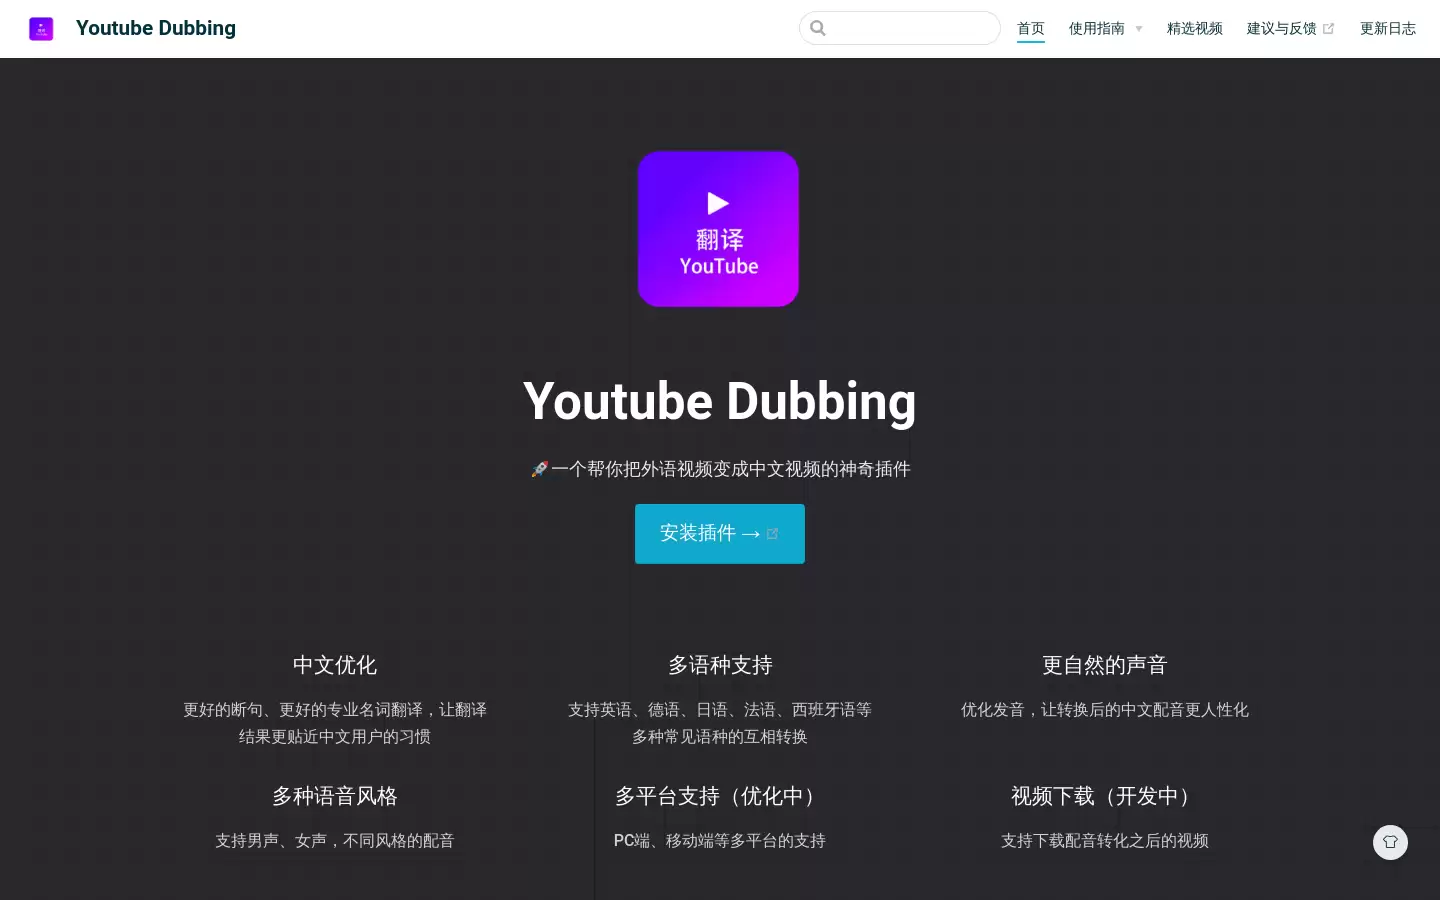Click the 多平台支持（优化中） heading
The image size is (1440, 900).
[720, 796]
